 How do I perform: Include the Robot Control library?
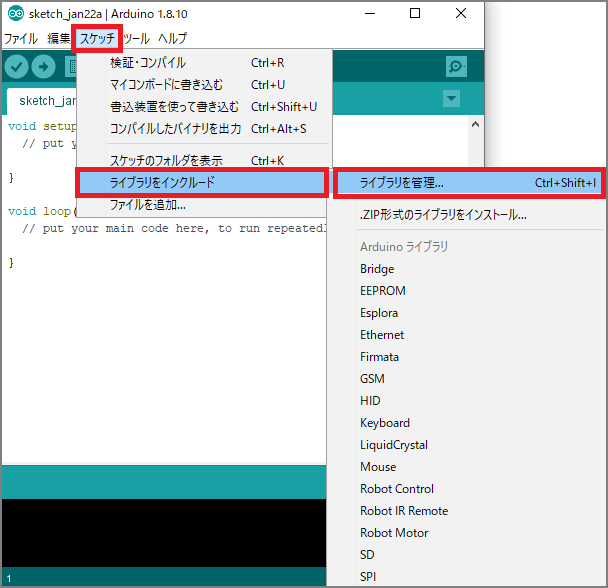(466, 489)
